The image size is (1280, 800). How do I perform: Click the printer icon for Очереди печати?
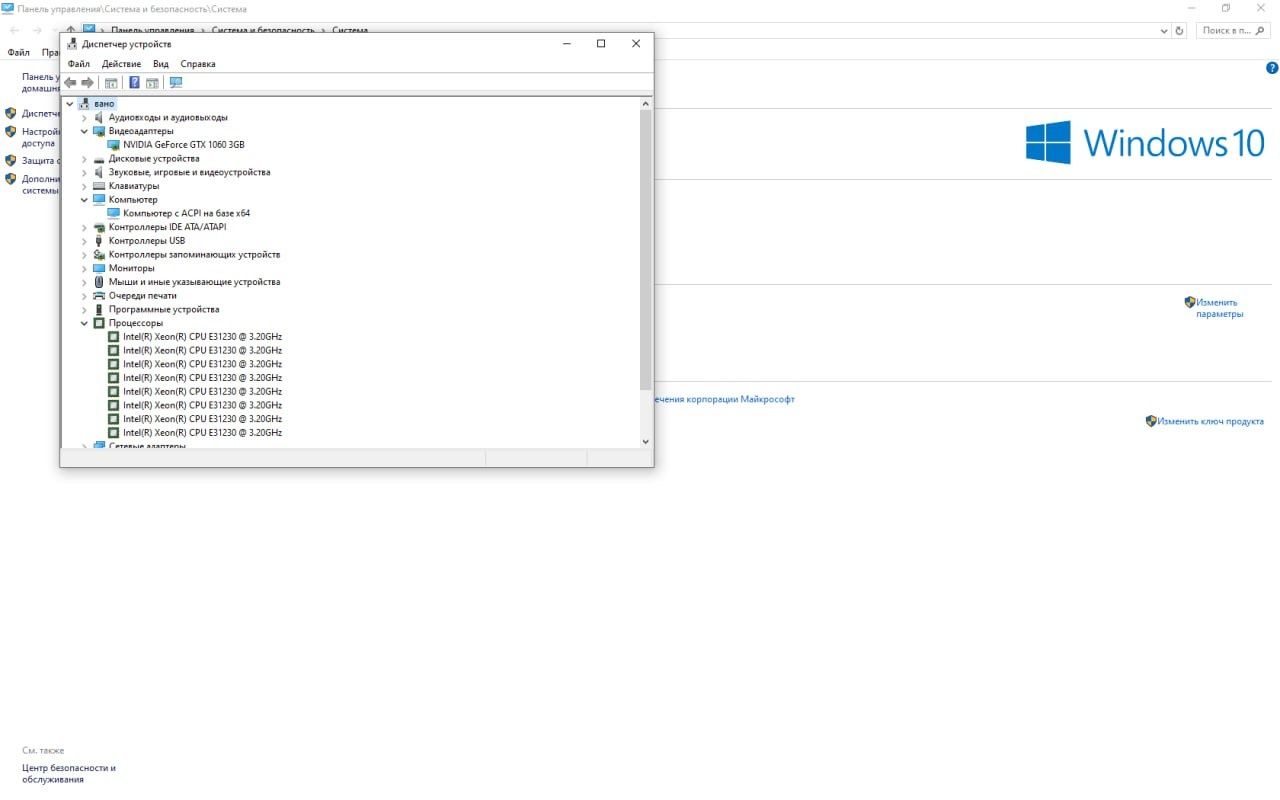(99, 296)
